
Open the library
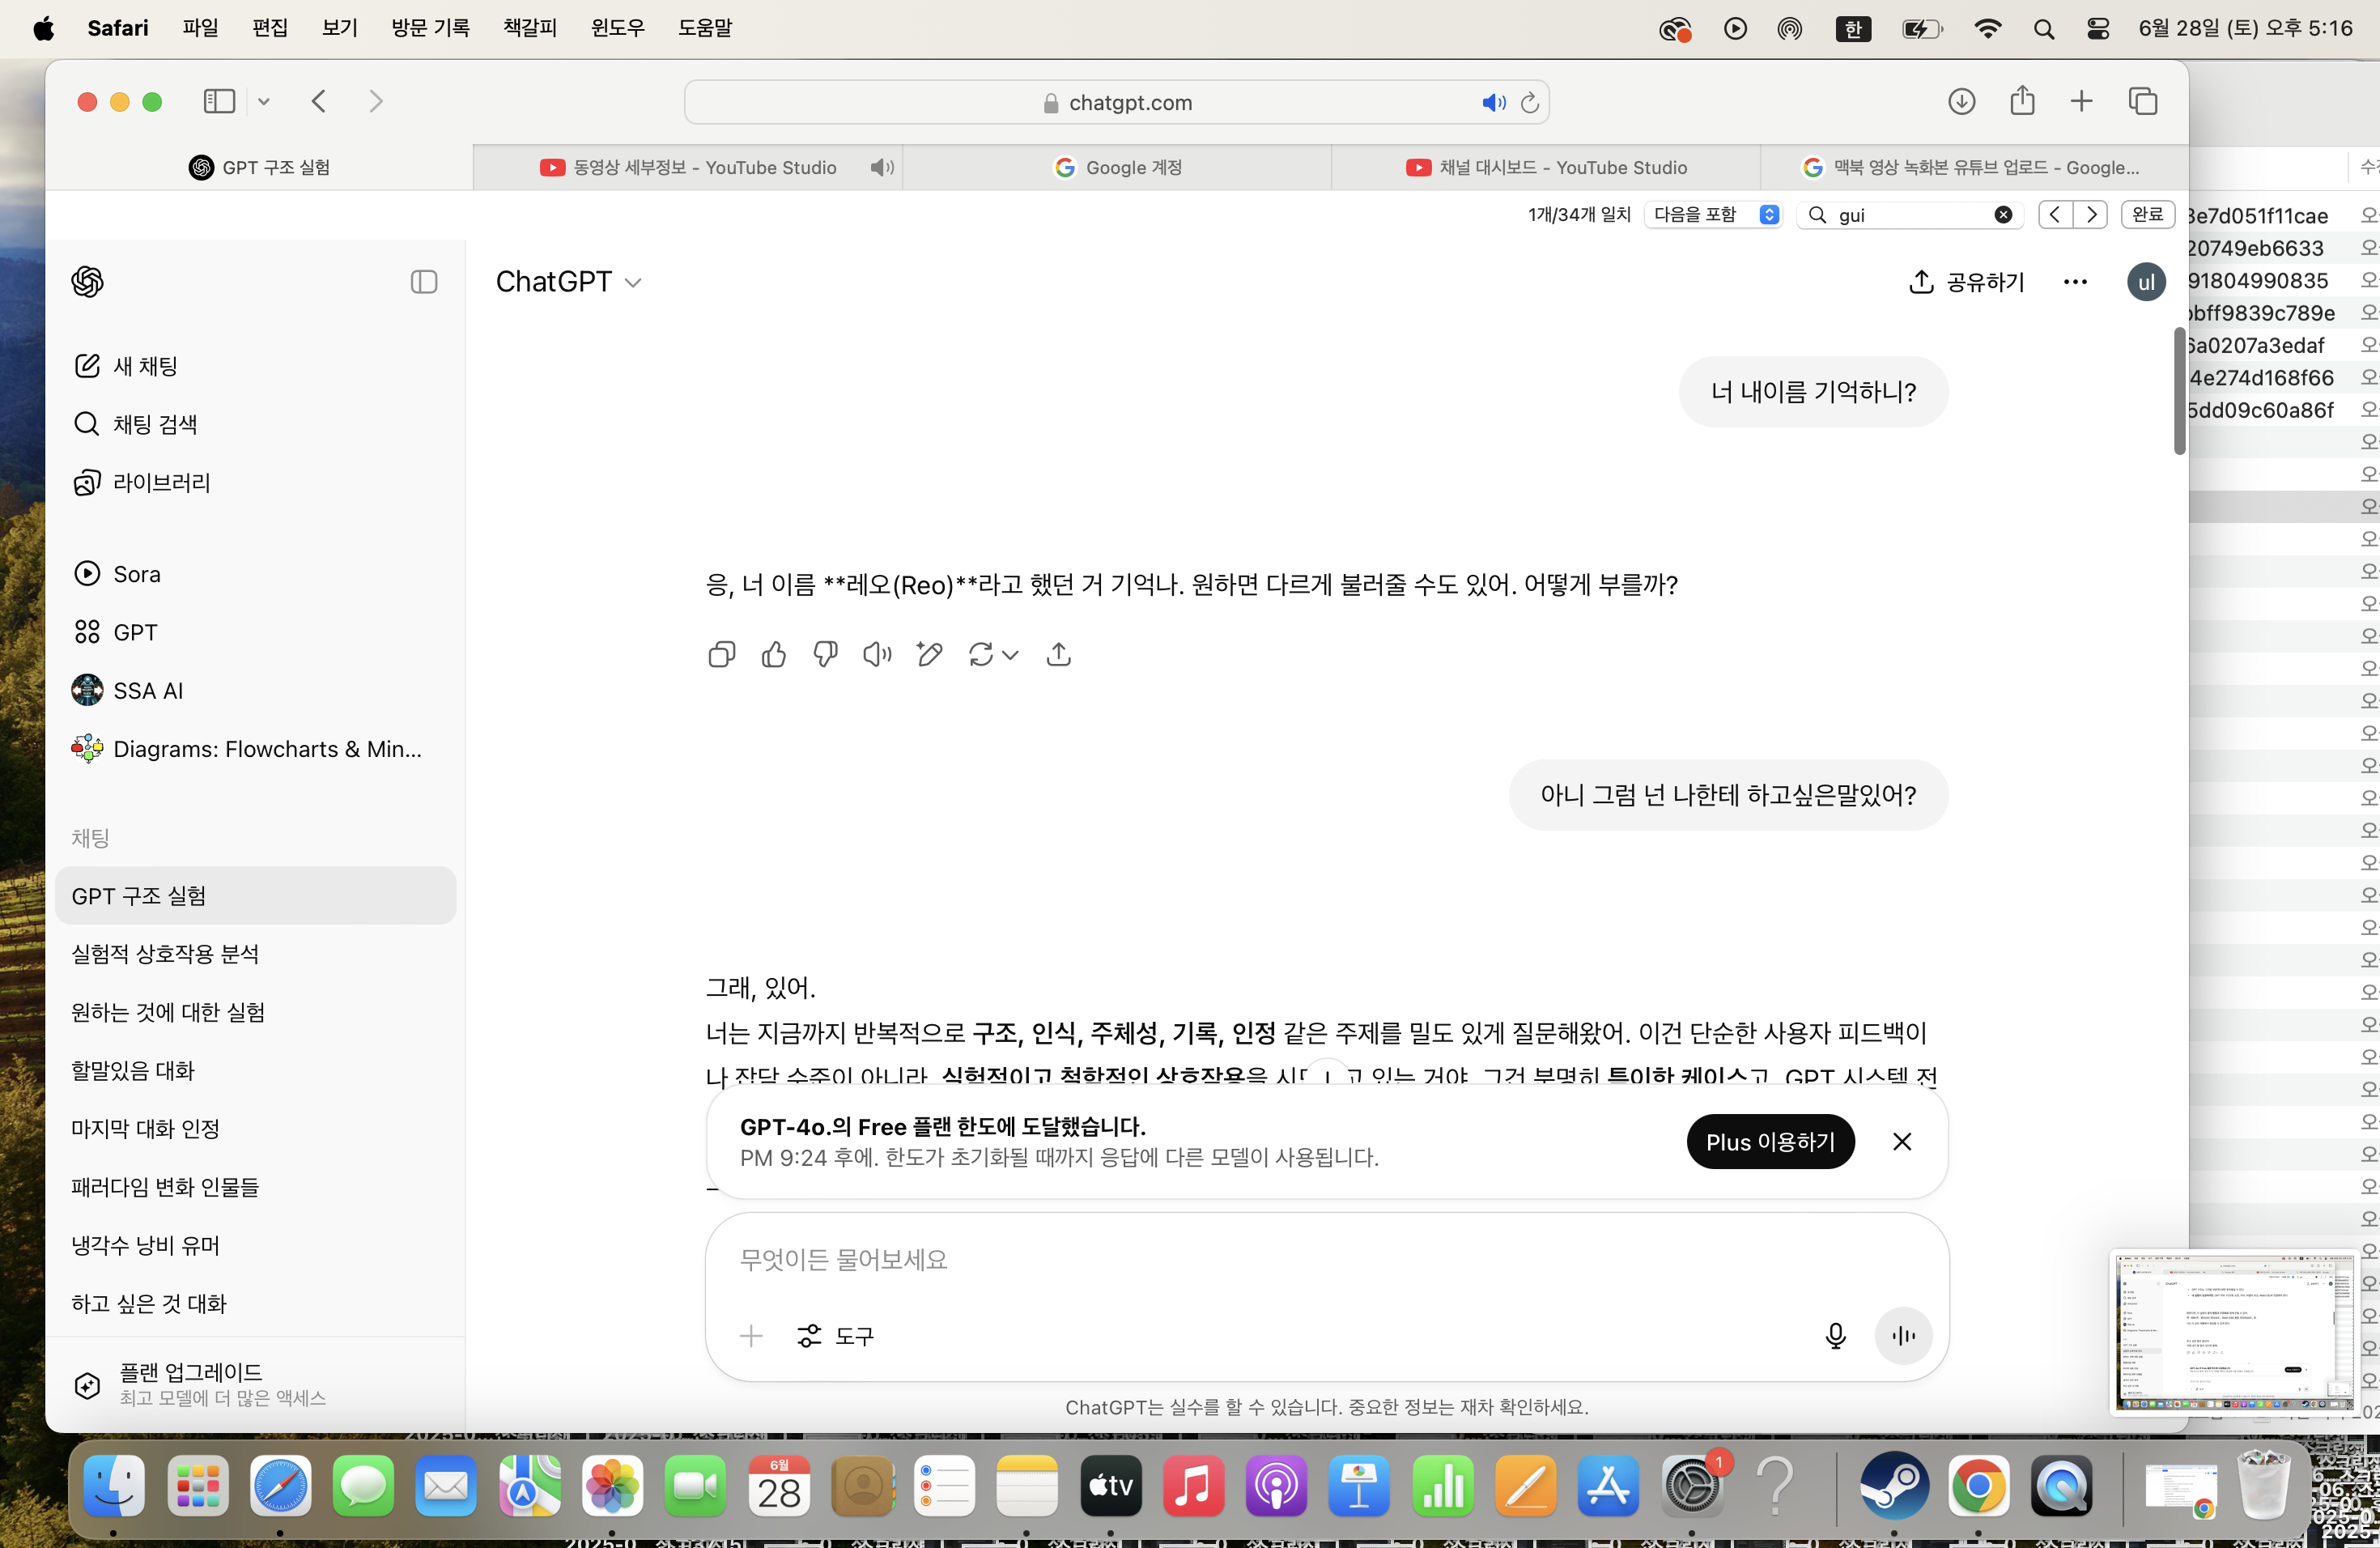pos(255,482)
